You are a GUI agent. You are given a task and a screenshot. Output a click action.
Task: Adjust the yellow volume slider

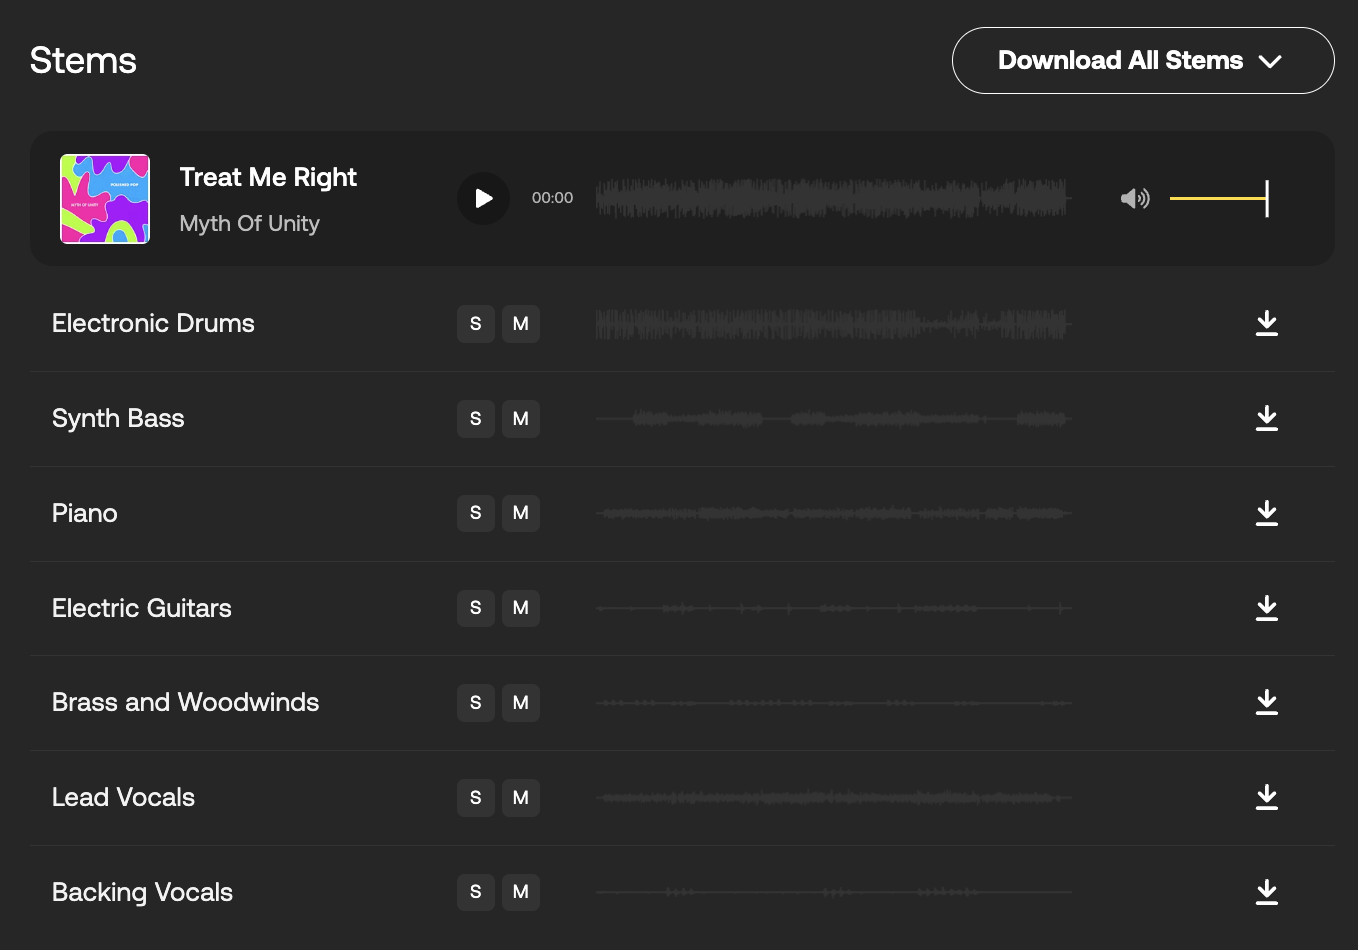tap(1219, 198)
